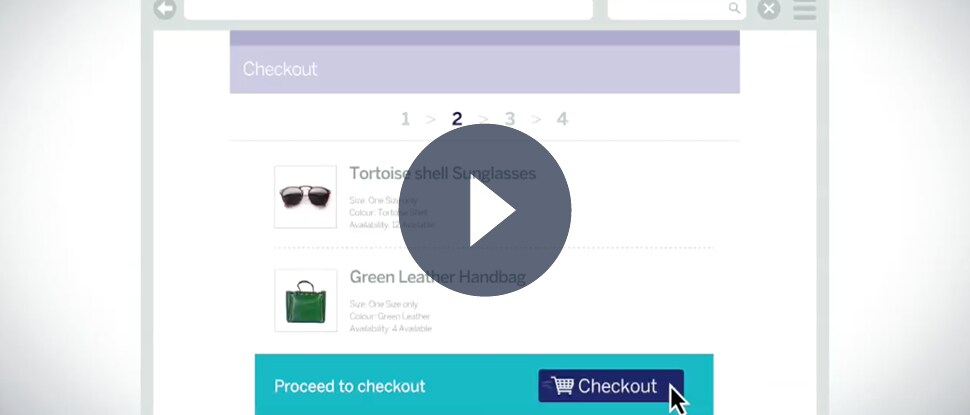970x415 pixels.
Task: Click the round X stop icon
Action: (x=769, y=9)
